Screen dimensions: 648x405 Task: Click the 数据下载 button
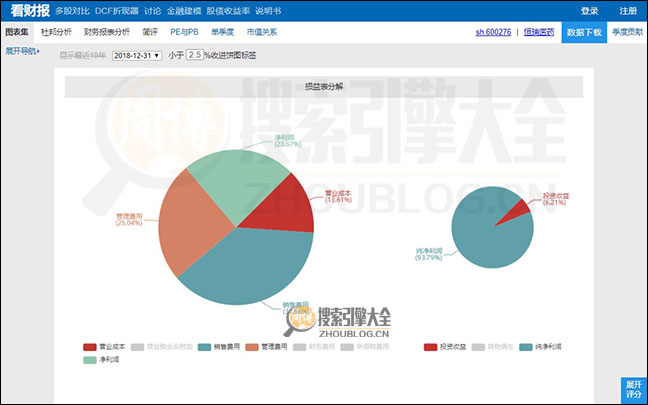(584, 32)
